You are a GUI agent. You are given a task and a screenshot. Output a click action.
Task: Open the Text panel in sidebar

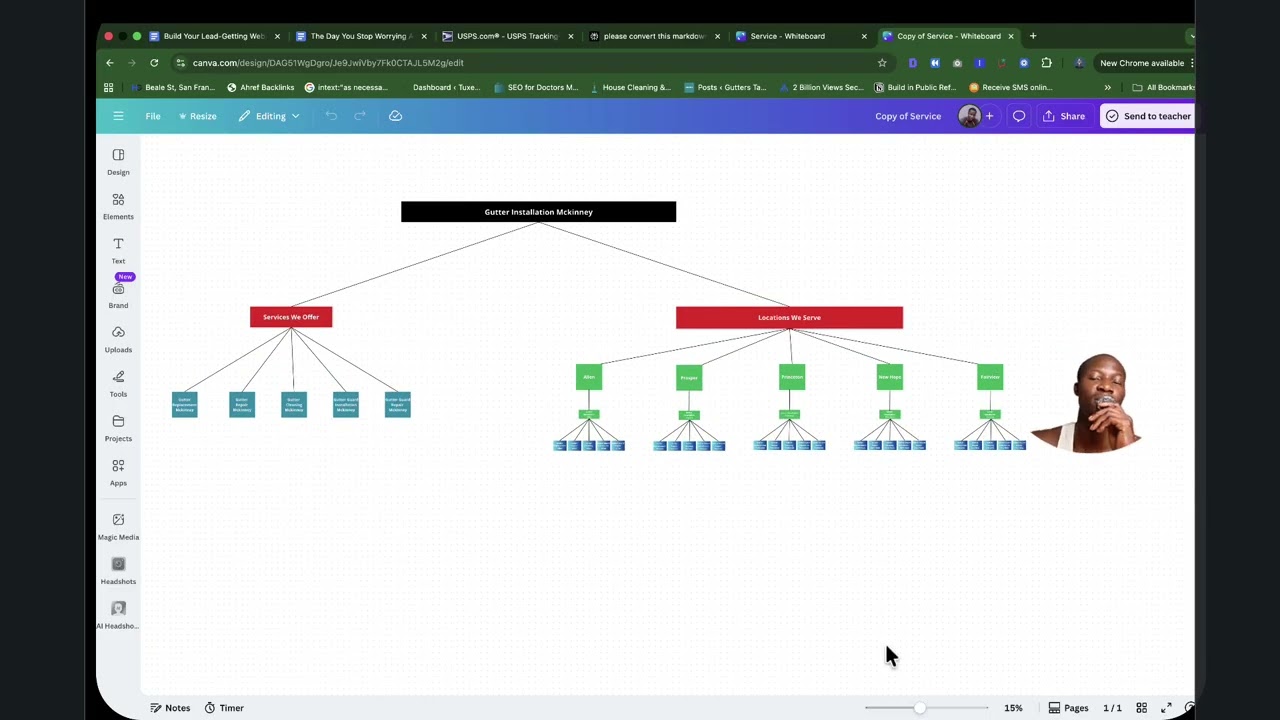118,250
